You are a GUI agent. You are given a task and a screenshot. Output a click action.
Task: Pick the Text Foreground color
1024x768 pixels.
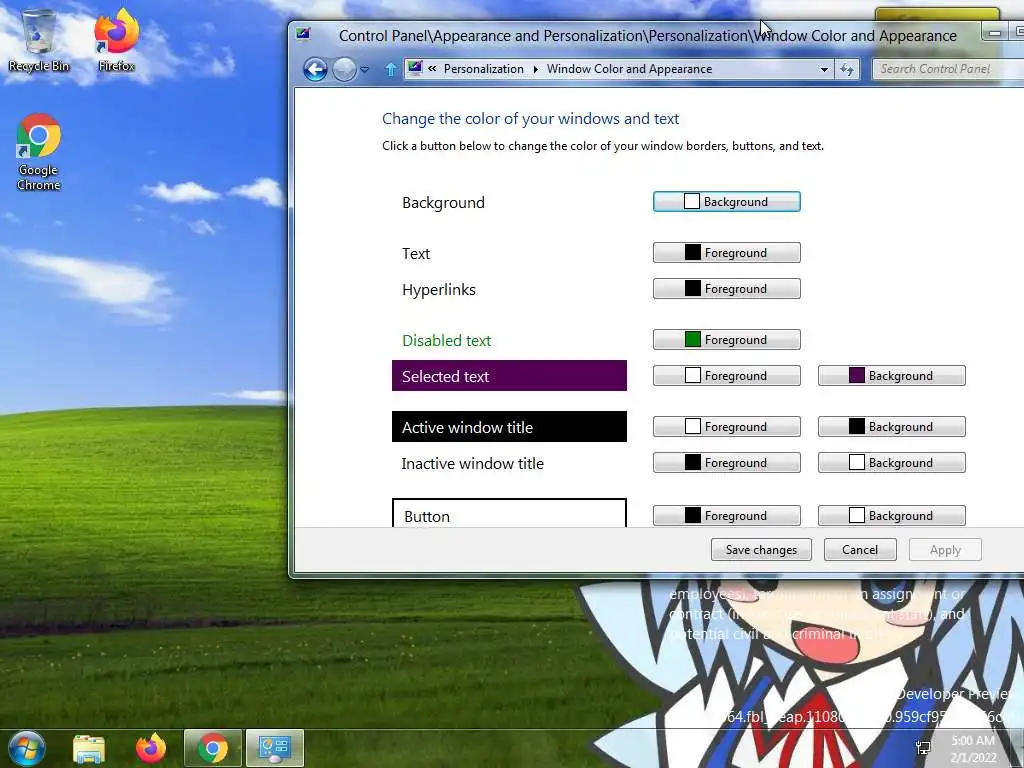click(726, 253)
